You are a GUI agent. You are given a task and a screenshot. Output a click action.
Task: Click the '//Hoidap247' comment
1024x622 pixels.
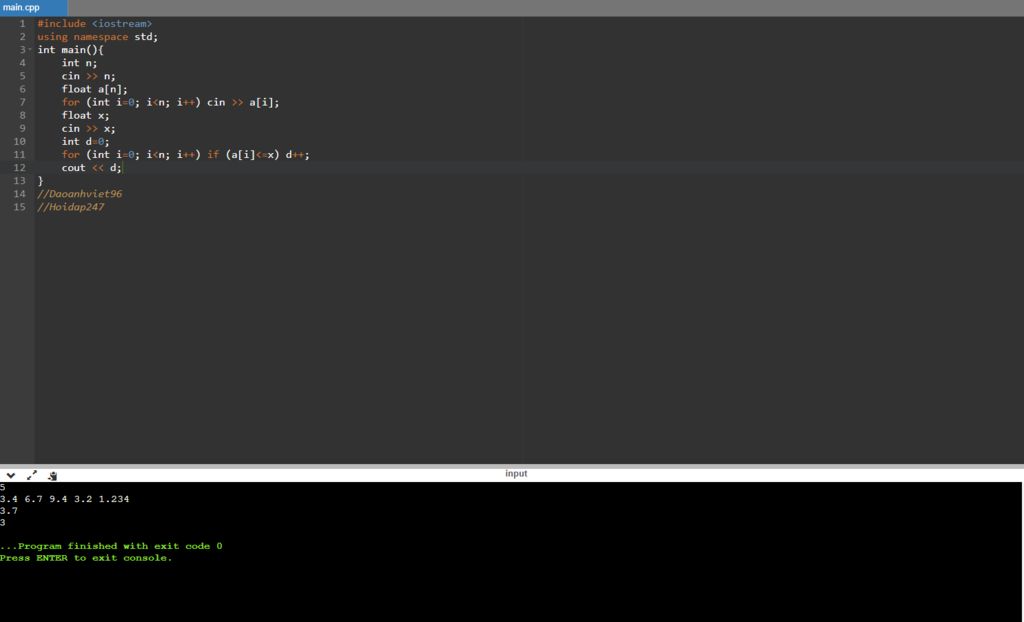click(x=71, y=206)
